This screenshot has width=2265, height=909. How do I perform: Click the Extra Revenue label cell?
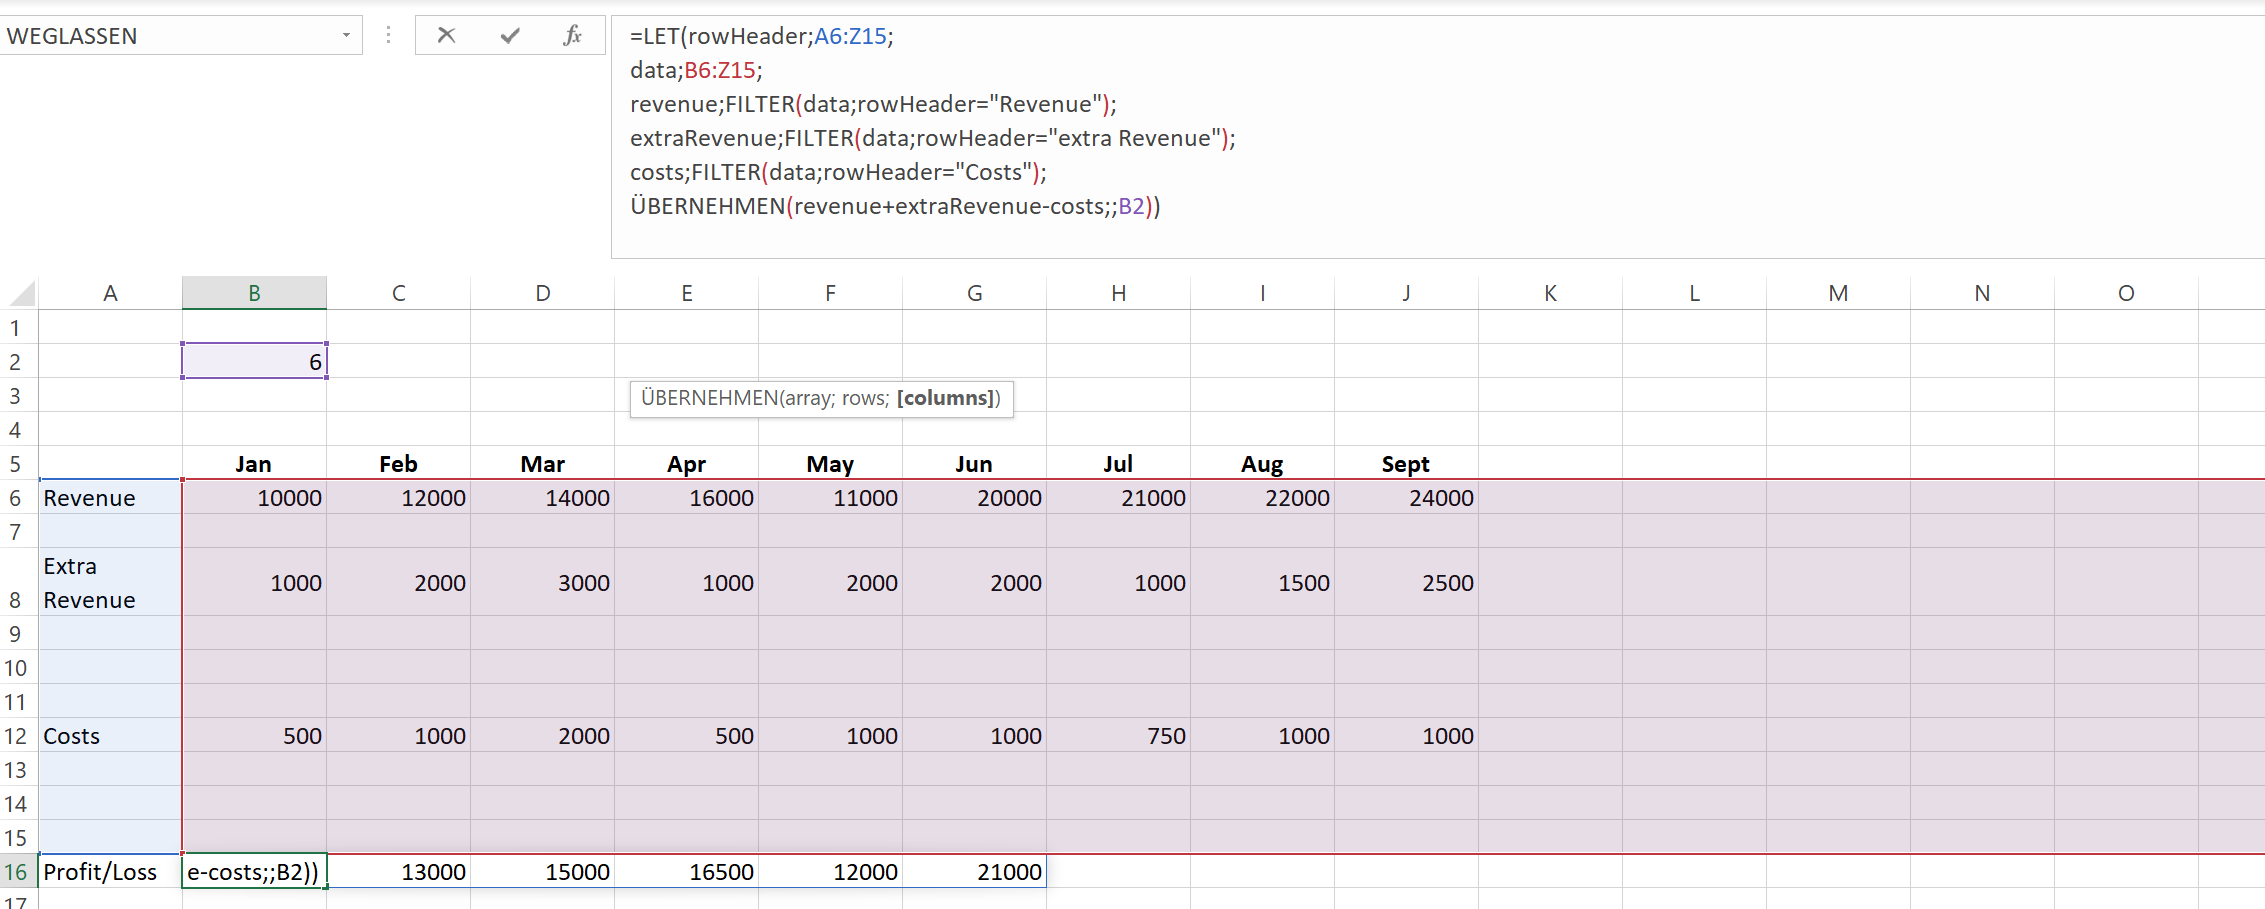click(110, 581)
